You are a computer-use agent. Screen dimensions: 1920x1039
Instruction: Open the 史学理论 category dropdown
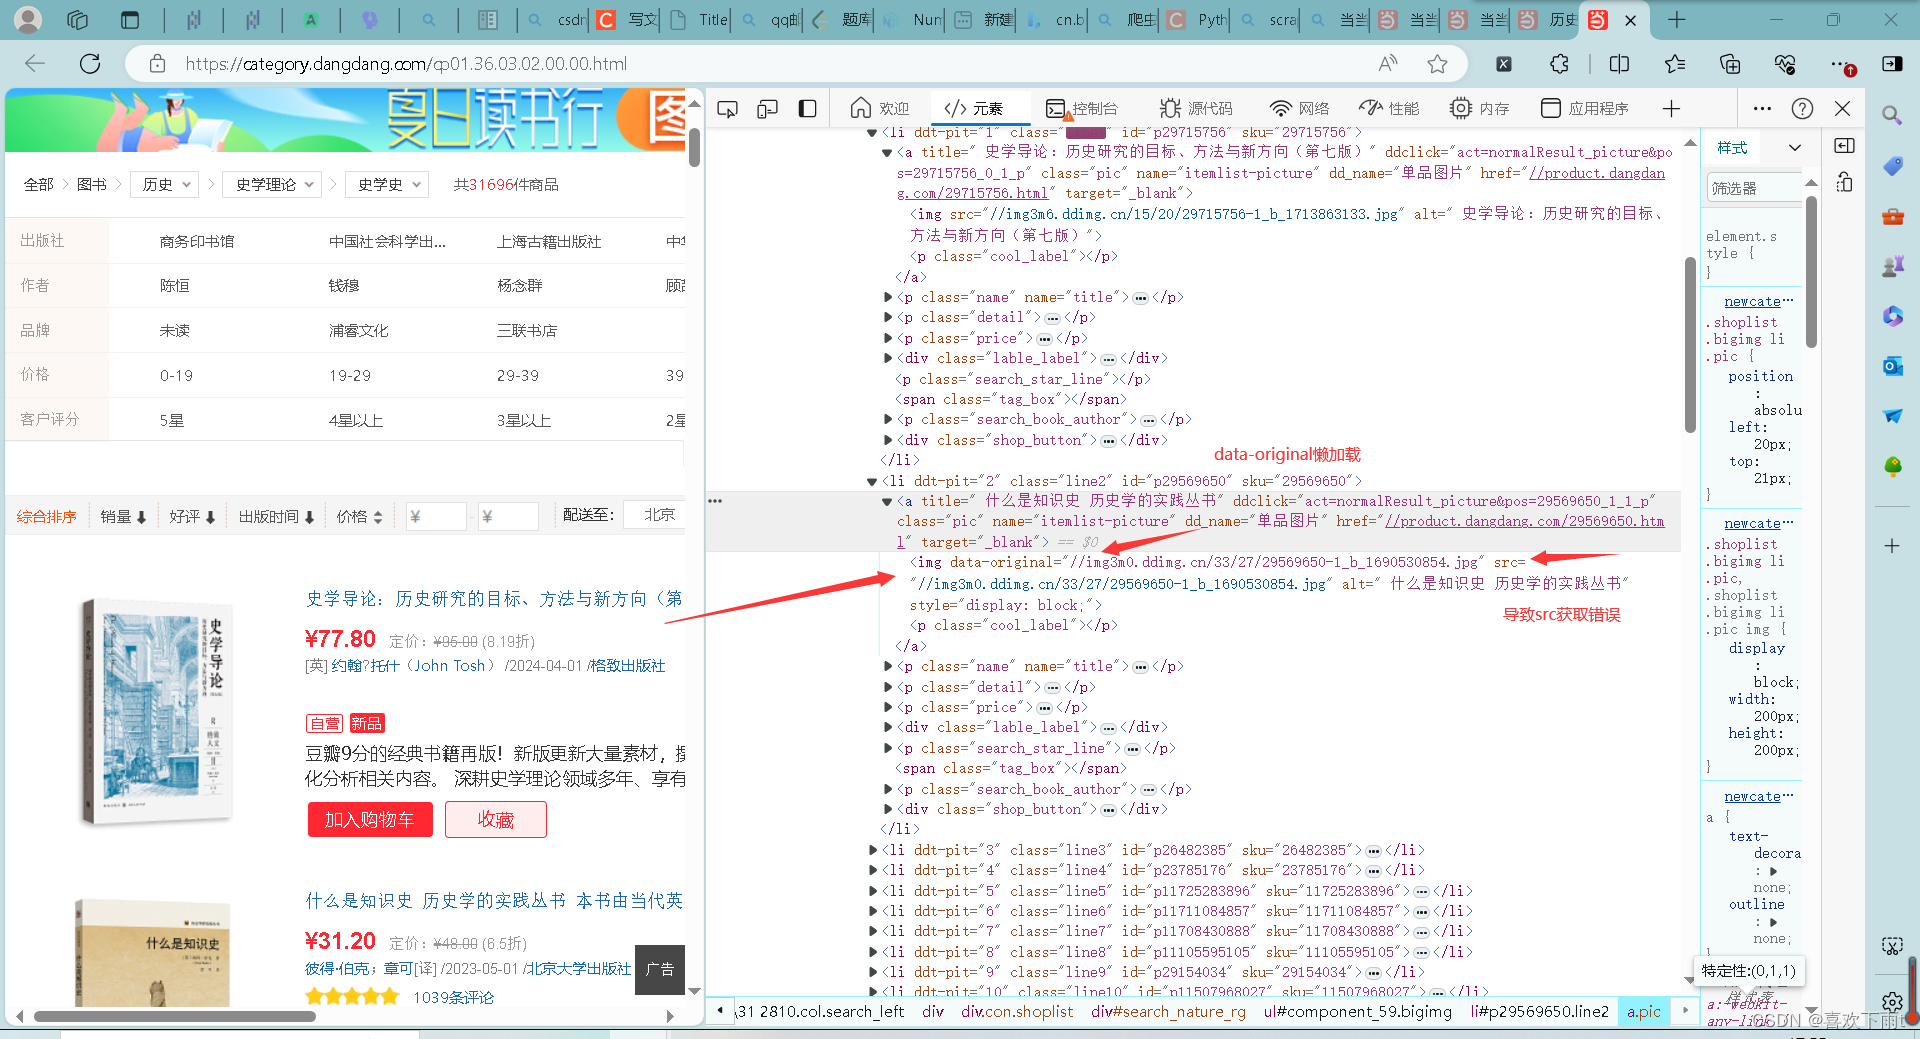tap(273, 184)
